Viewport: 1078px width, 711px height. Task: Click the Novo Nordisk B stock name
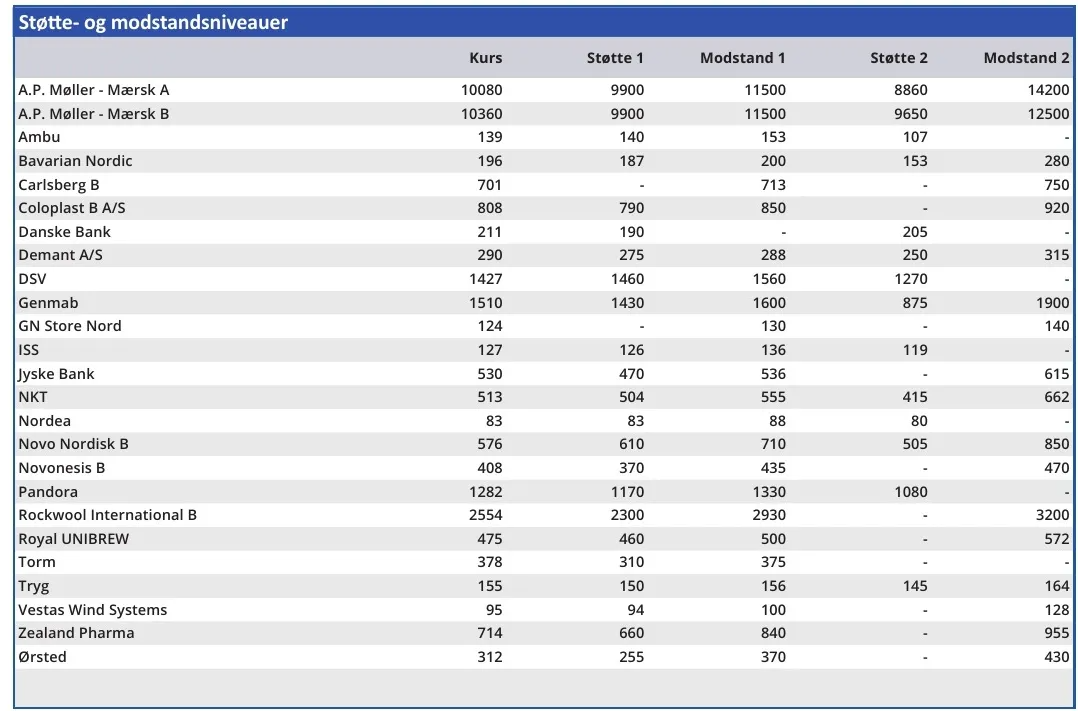tap(73, 444)
